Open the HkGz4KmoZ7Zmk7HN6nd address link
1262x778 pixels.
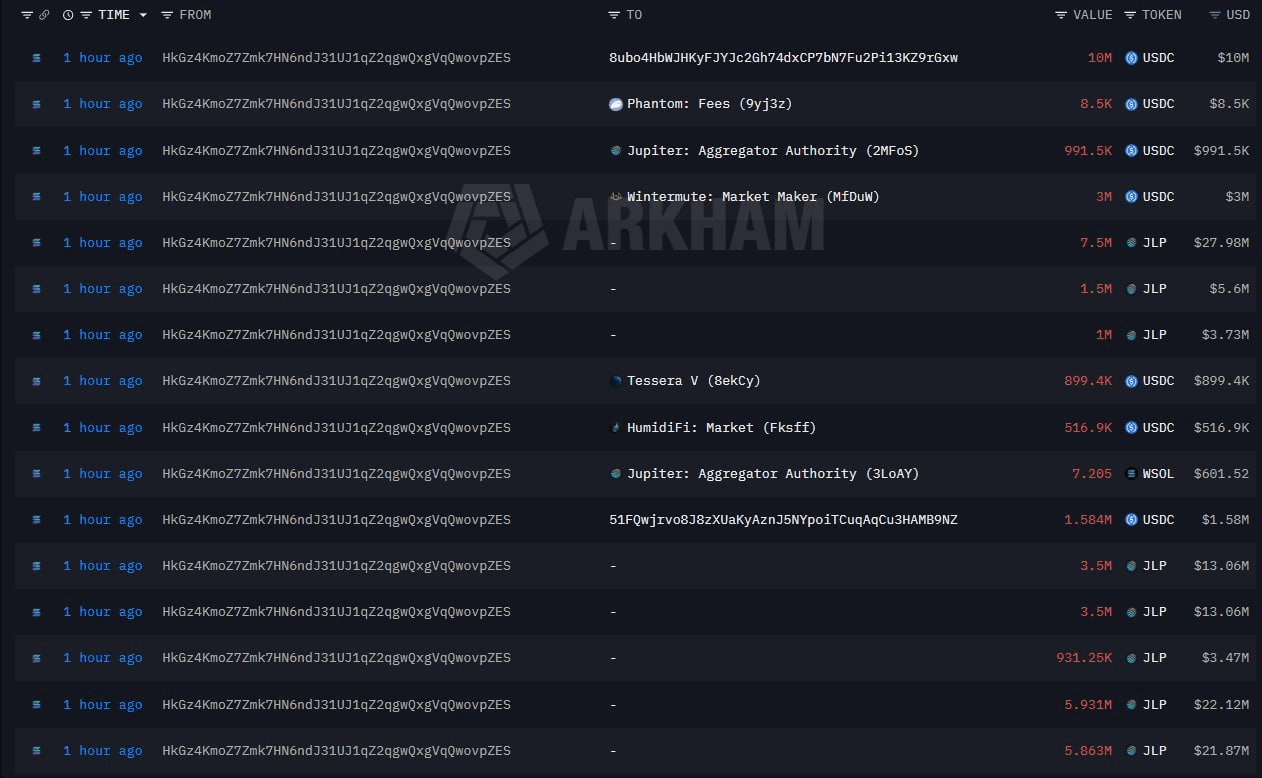click(335, 57)
